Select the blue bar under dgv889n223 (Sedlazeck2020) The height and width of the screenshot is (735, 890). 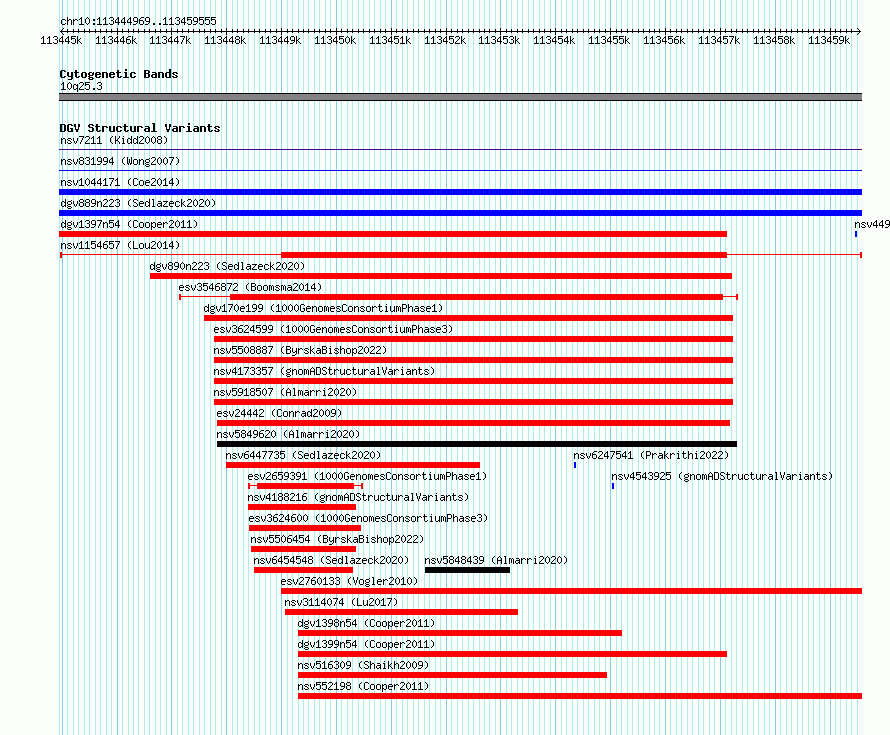pyautogui.click(x=460, y=213)
